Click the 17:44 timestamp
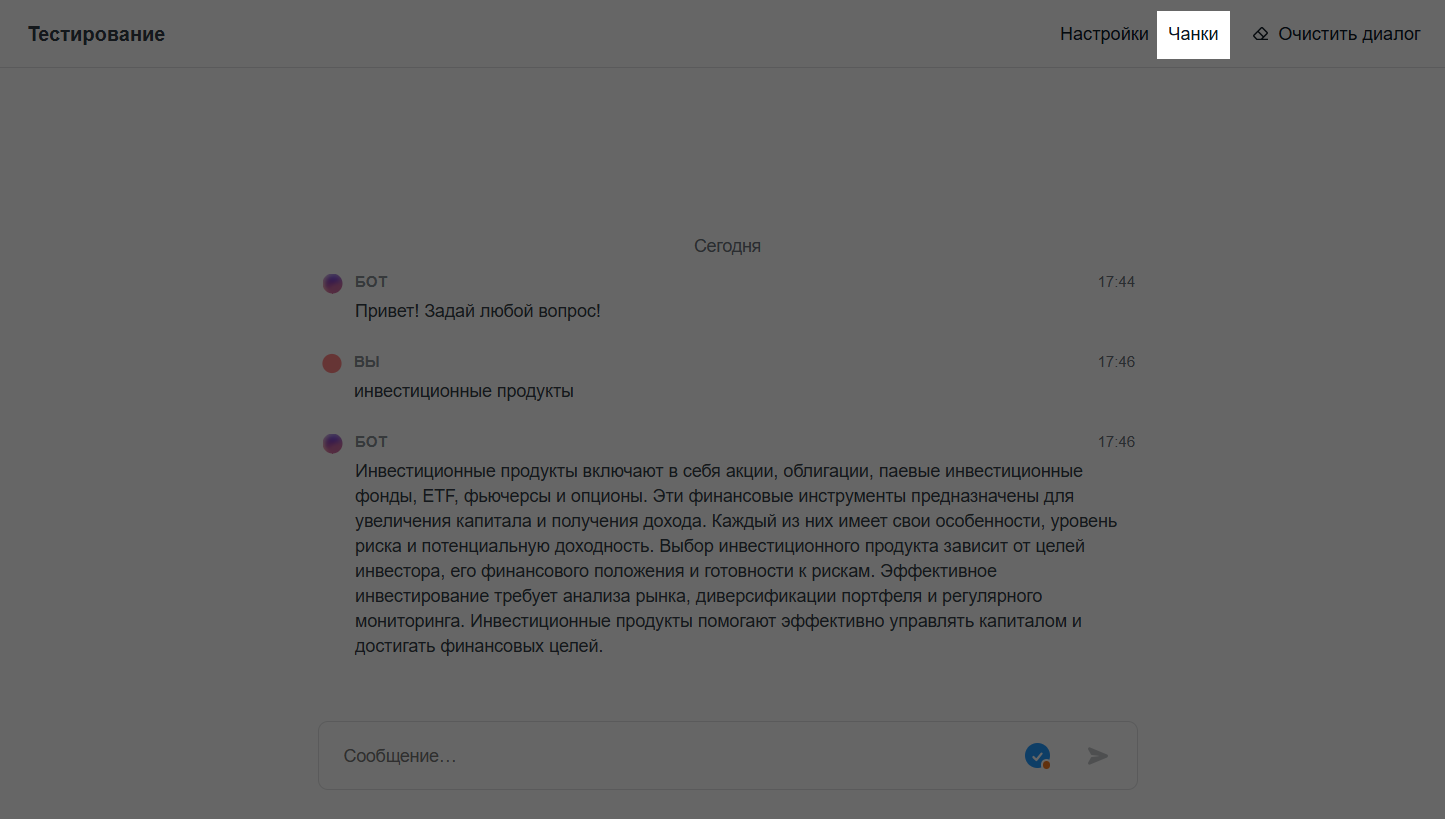1445x819 pixels. click(x=1116, y=282)
